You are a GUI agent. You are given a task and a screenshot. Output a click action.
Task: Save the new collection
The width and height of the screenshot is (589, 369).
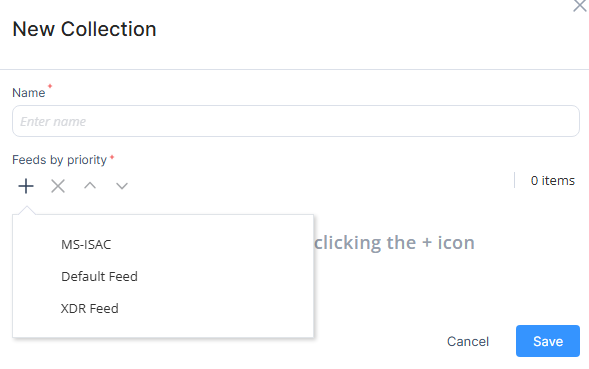548,341
